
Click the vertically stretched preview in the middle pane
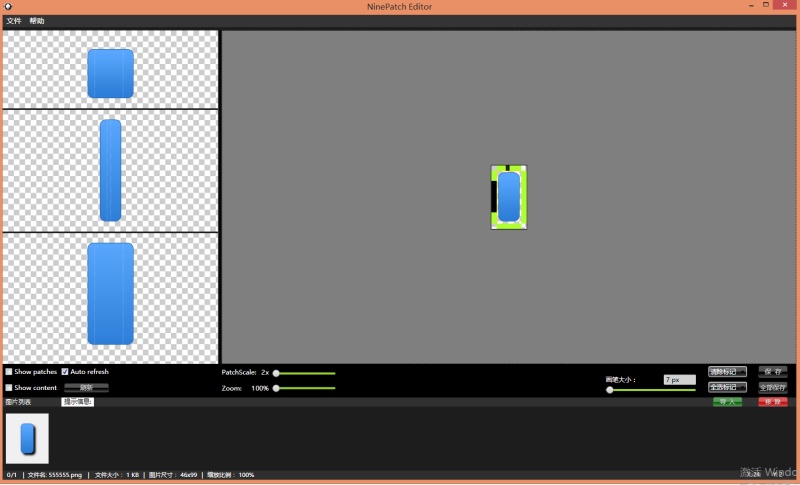click(x=110, y=170)
